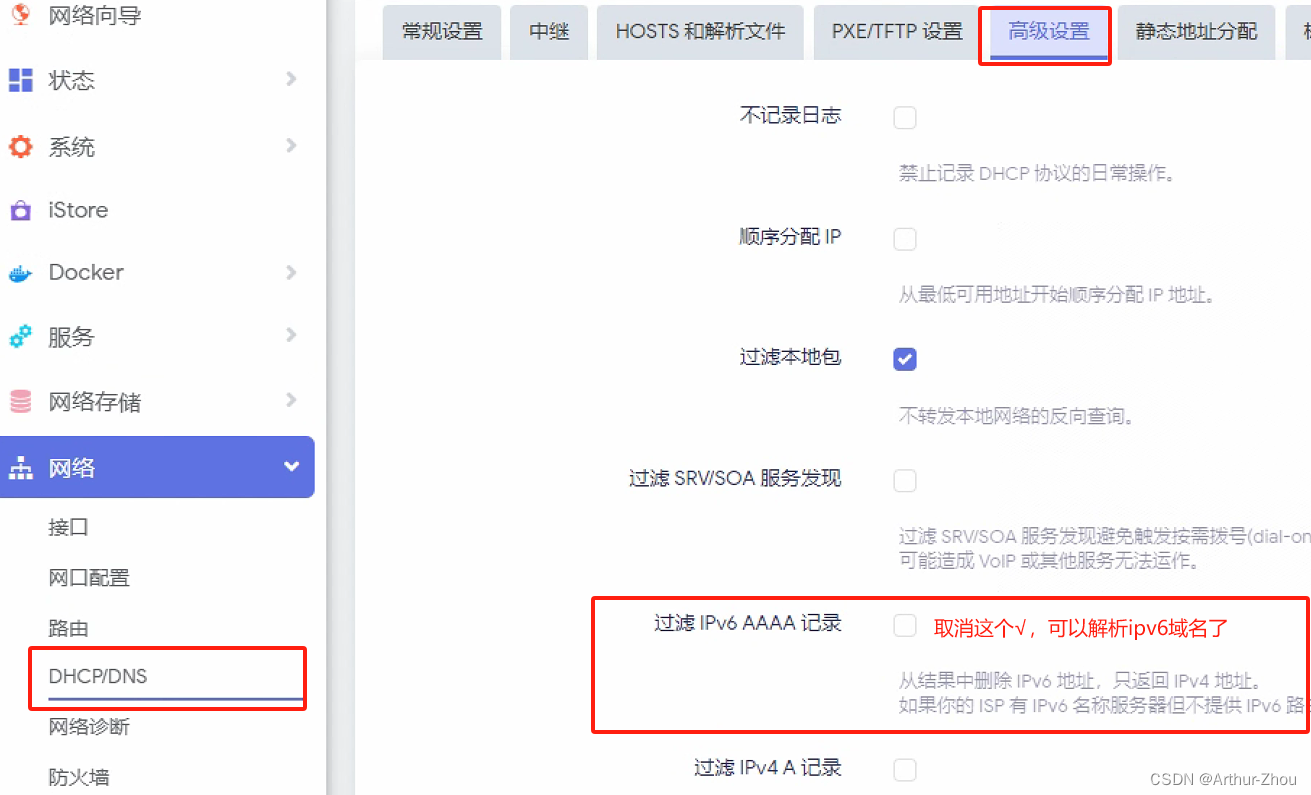Click the iStore menu label

pyautogui.click(x=78, y=210)
